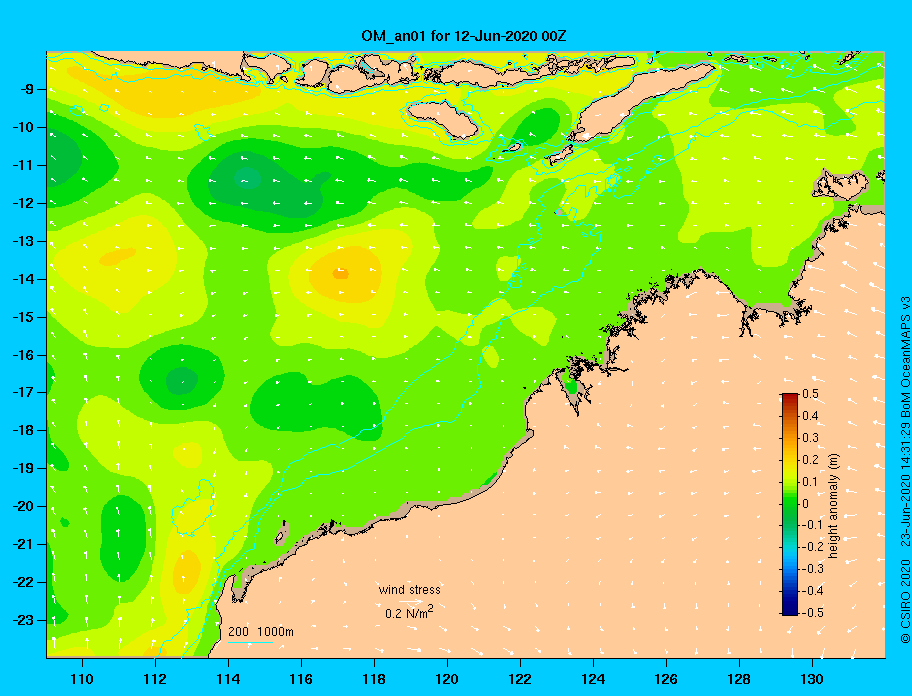Click latitude axis label -14
Viewport: 912px width, 696px height.
[x=26, y=279]
